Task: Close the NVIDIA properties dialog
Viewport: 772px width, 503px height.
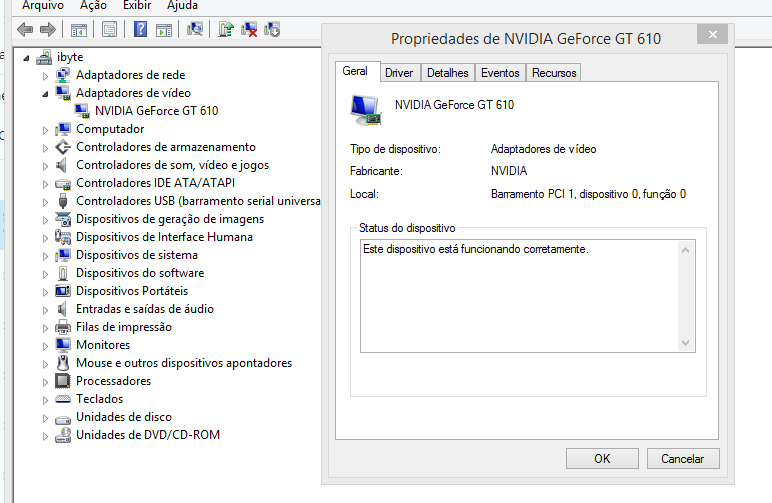Action: click(x=712, y=34)
